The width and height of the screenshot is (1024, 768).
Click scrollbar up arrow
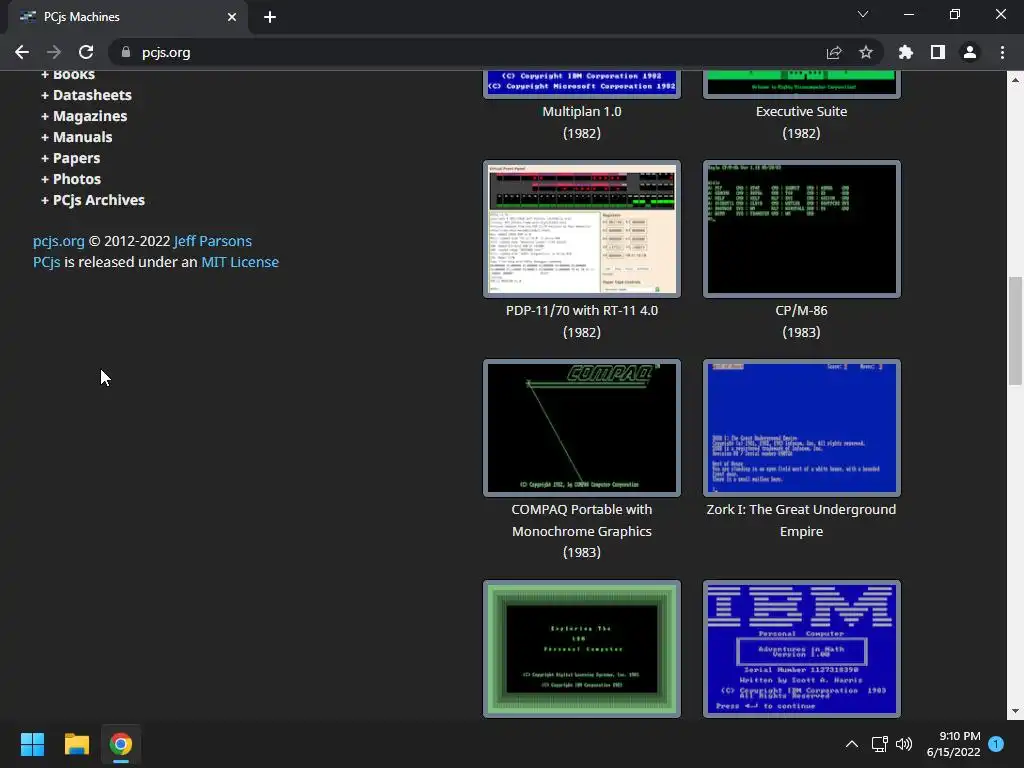click(1015, 80)
